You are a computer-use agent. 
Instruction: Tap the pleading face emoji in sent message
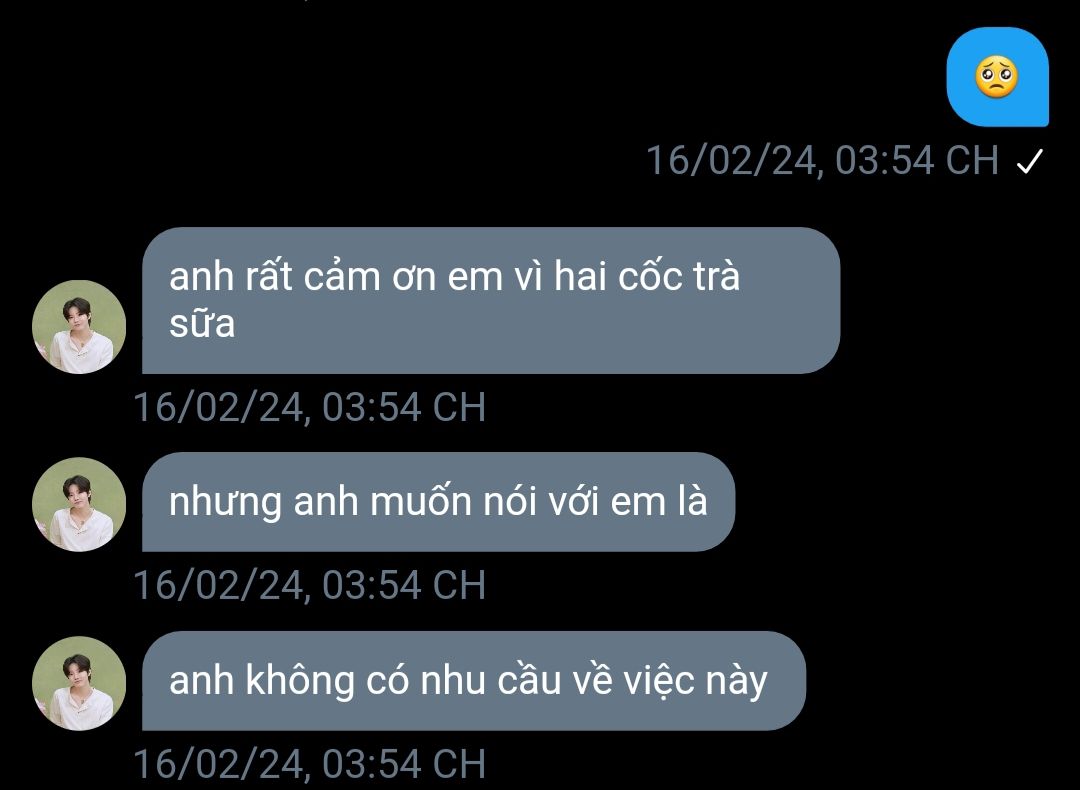coord(997,77)
